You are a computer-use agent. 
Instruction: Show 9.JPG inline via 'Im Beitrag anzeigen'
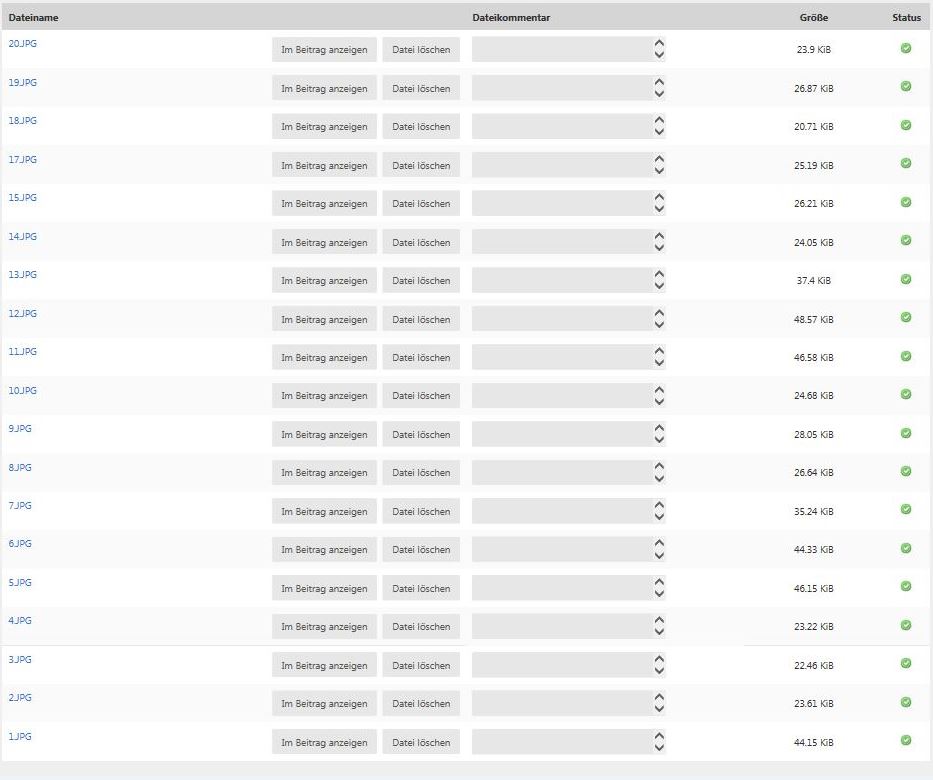[324, 435]
